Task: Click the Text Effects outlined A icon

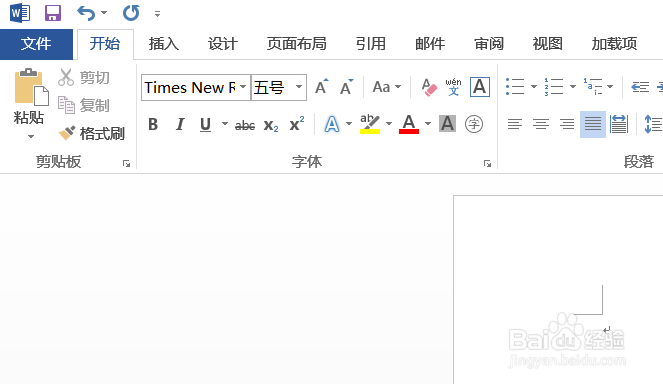Action: (332, 124)
